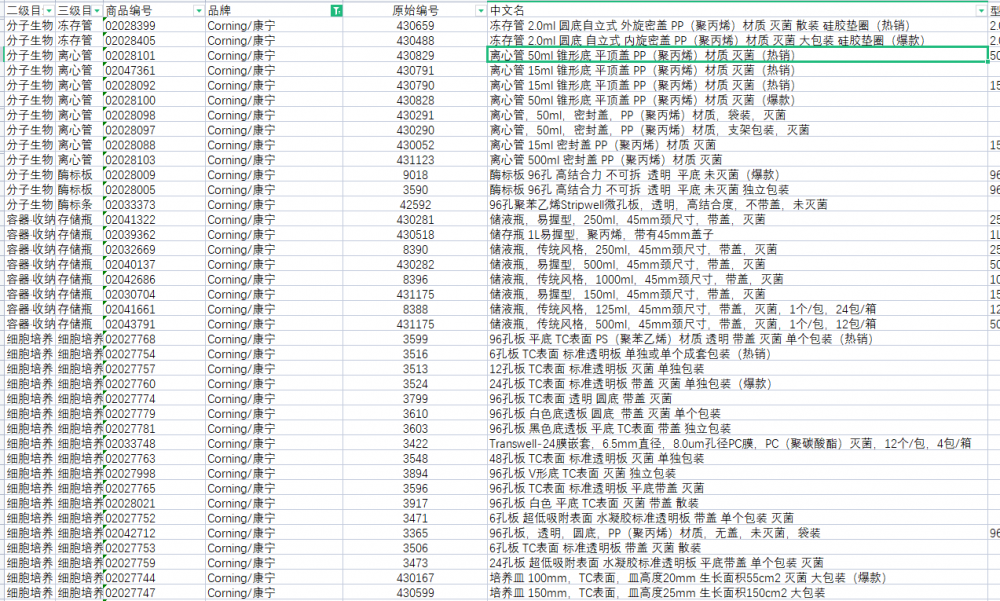Select original number 42592
This screenshot has width=1000, height=601.
[415, 205]
